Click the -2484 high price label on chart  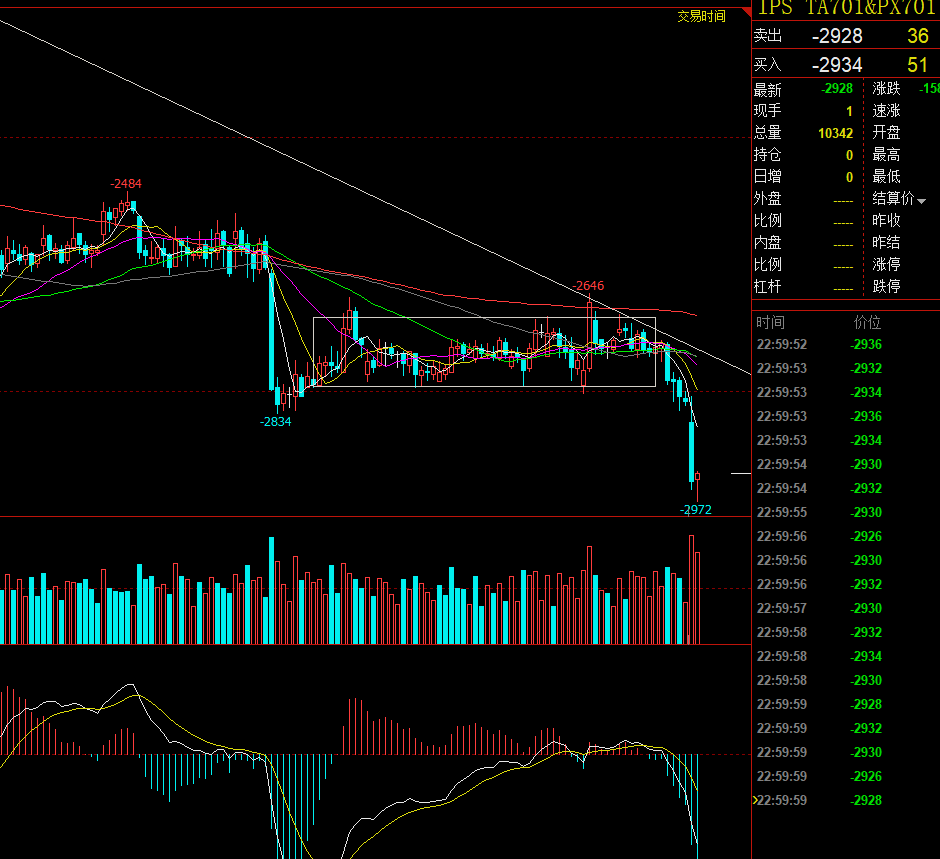126,184
